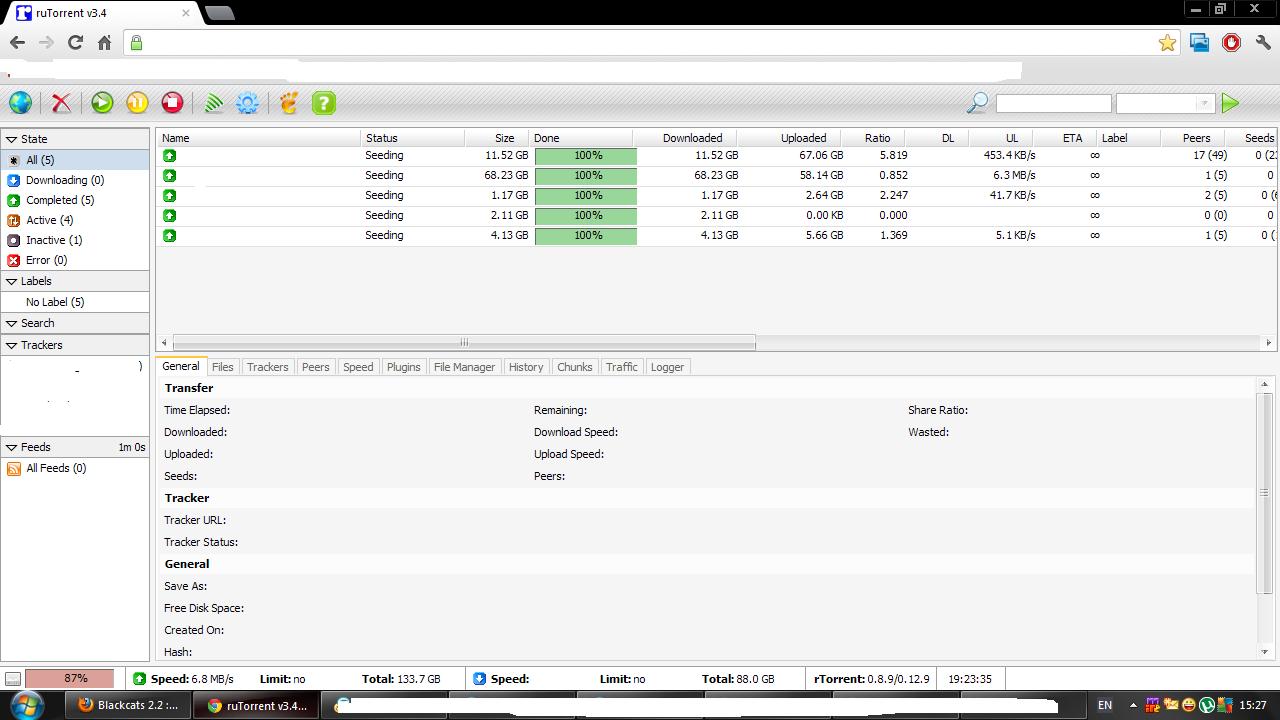1280x720 pixels.
Task: Switch to Blackcats Firefox window in taskbar
Action: coord(128,705)
